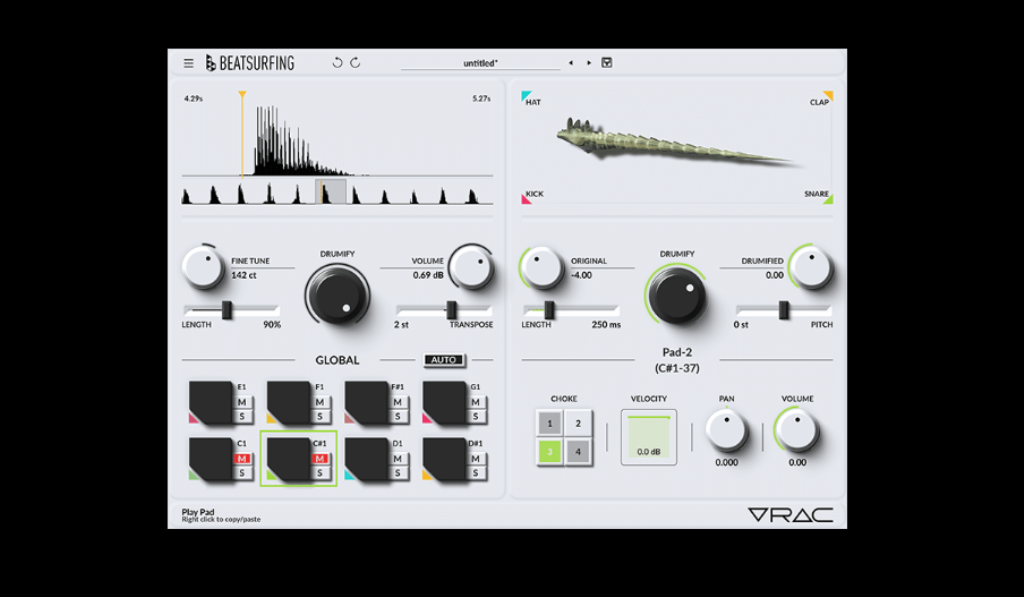Image resolution: width=1024 pixels, height=597 pixels.
Task: Click the pad Volume knob
Action: [x=797, y=431]
